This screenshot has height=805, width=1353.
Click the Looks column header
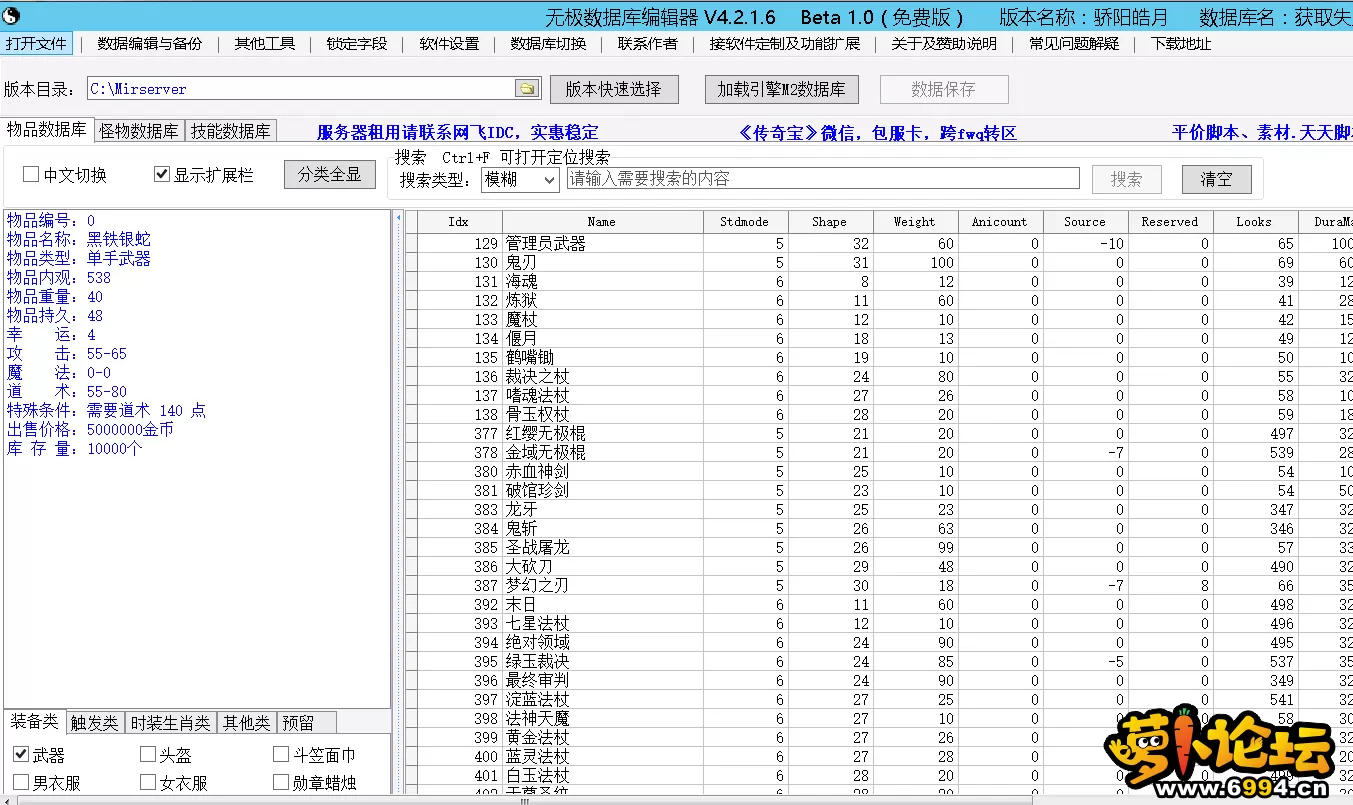(1255, 222)
